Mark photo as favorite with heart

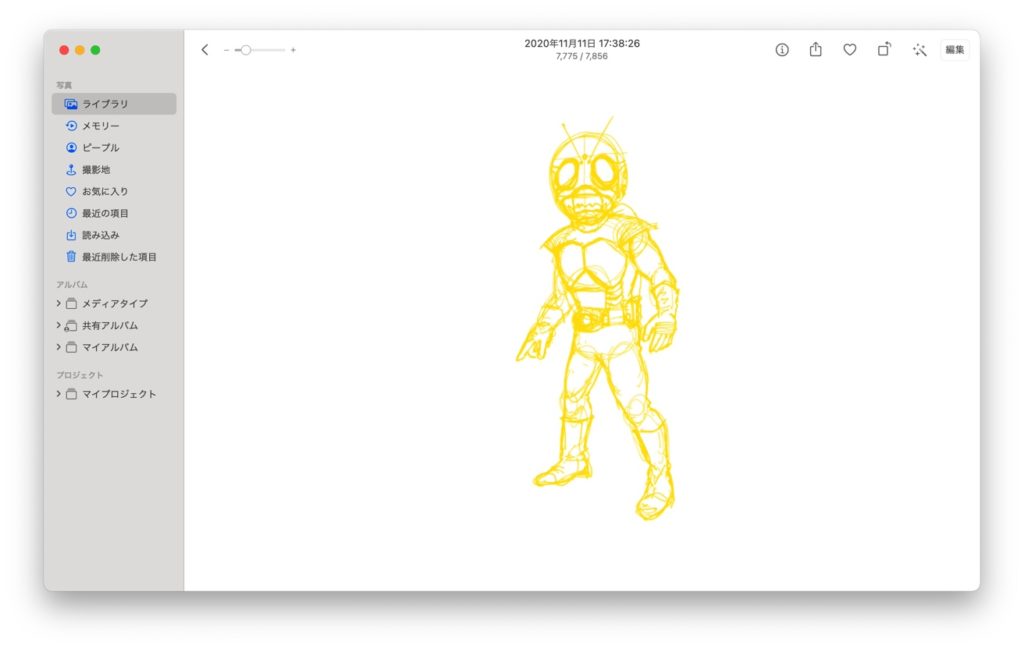pos(850,50)
